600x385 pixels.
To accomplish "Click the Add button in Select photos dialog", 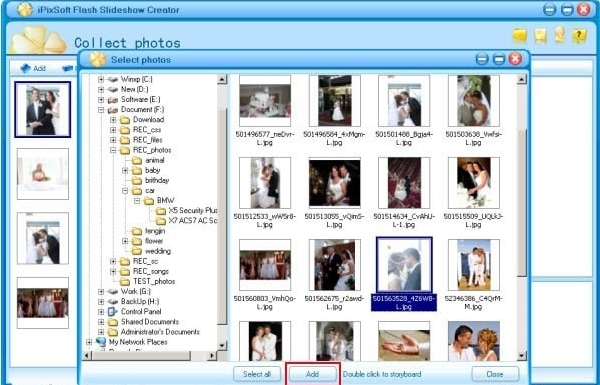I will [313, 374].
